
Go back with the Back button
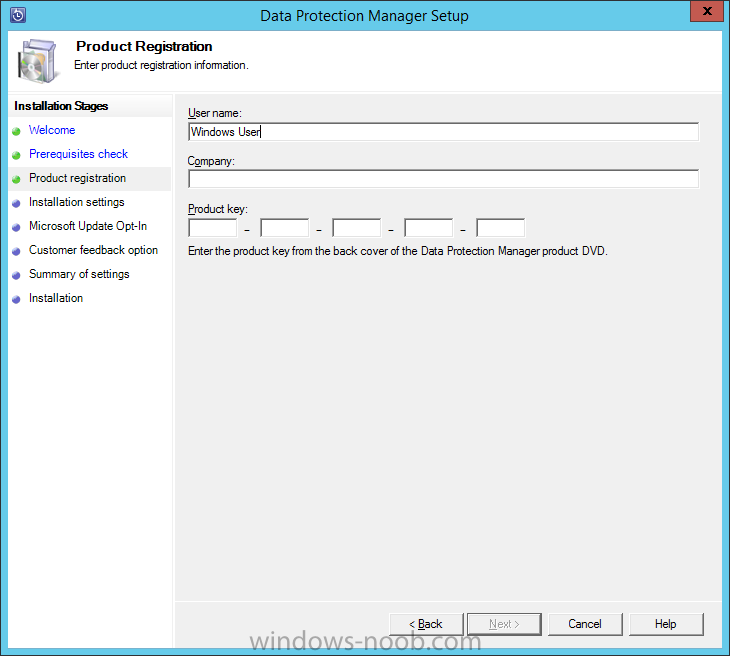pos(426,624)
